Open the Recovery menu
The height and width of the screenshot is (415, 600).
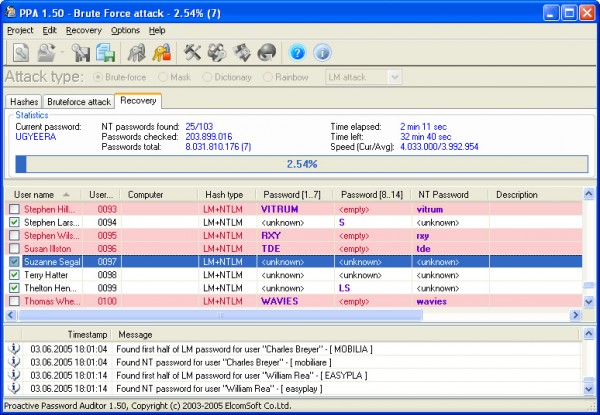83,31
